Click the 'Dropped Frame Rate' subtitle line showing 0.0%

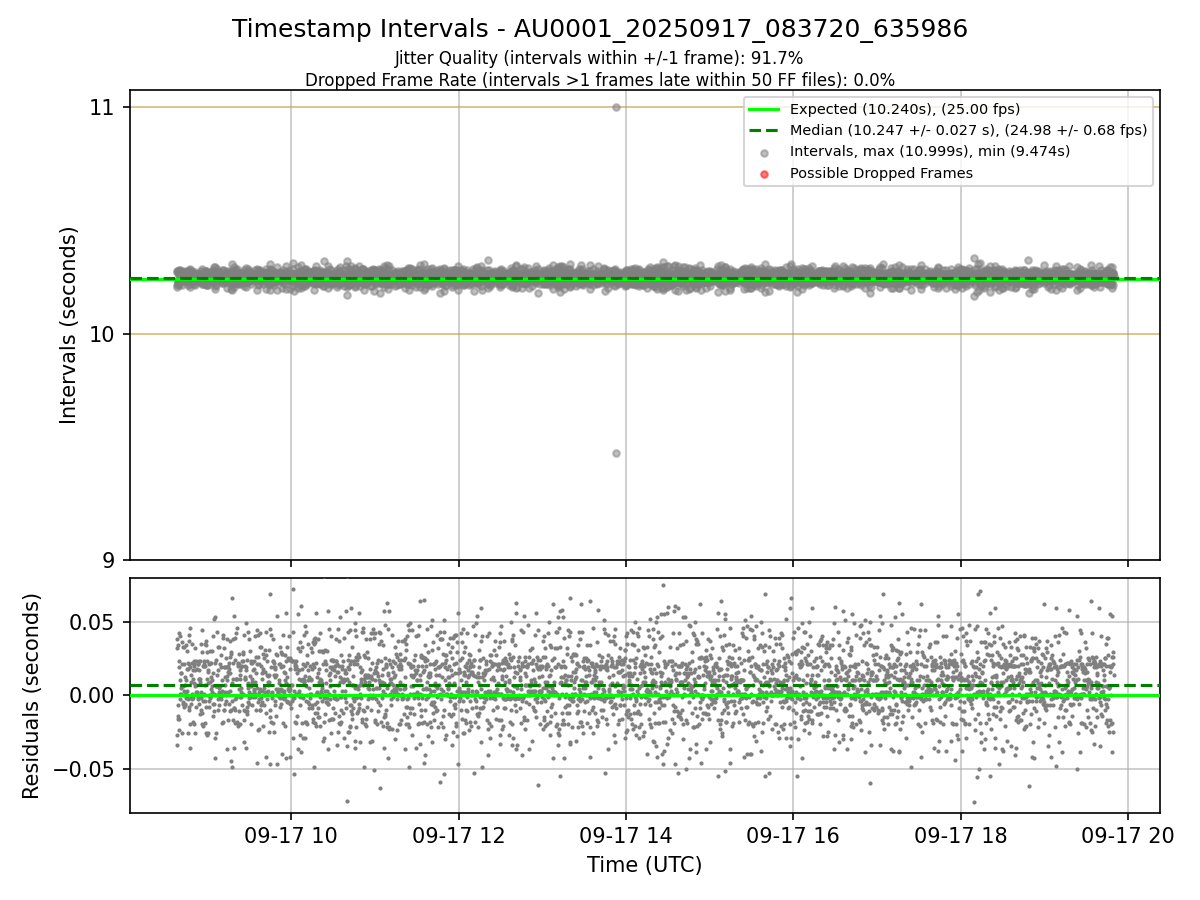tap(600, 79)
